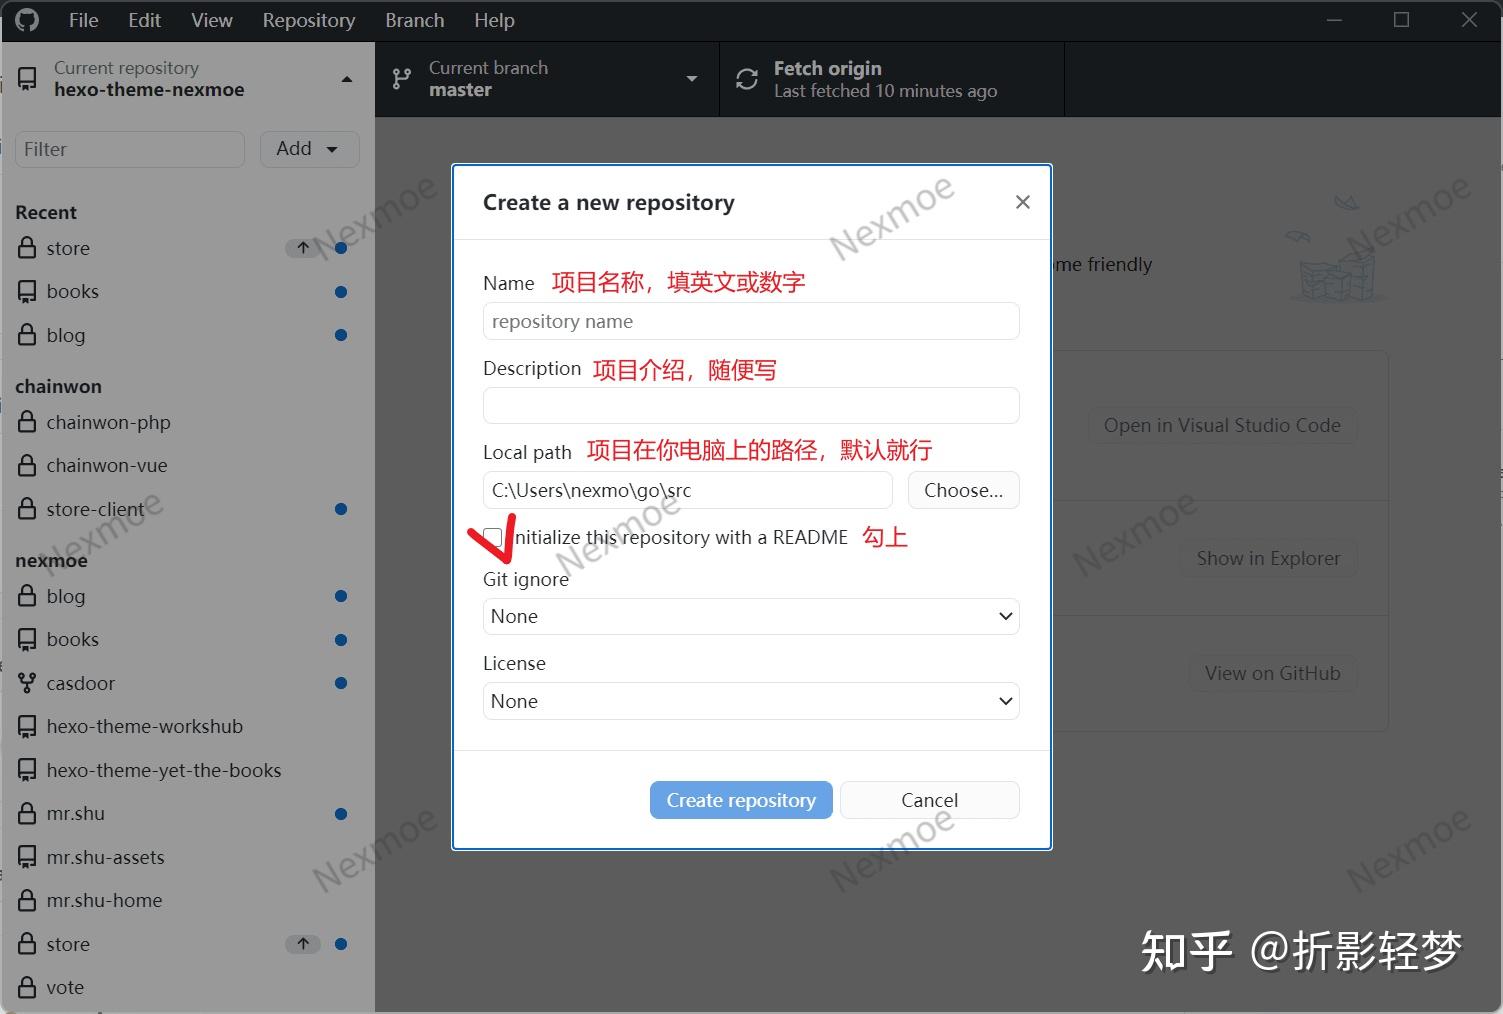1503x1014 pixels.
Task: Open the Git ignore dropdown
Action: 751,616
